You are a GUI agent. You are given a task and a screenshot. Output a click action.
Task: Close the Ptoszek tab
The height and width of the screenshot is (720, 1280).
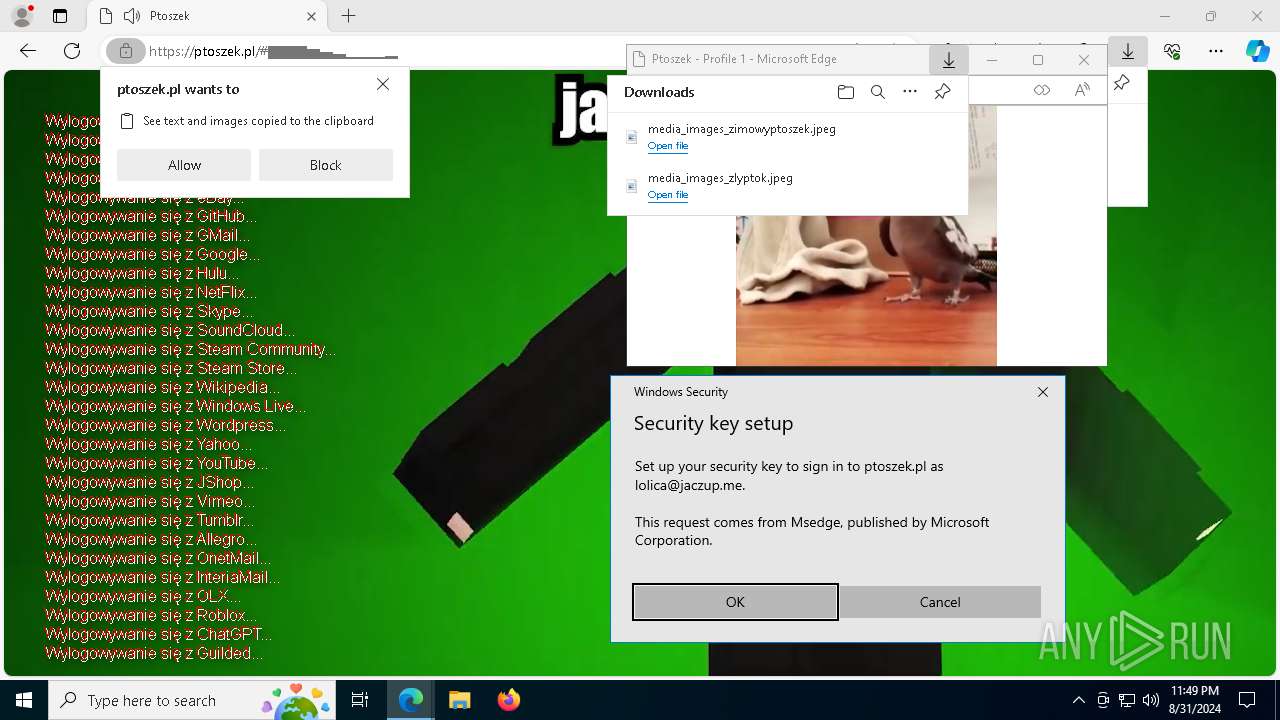click(312, 16)
